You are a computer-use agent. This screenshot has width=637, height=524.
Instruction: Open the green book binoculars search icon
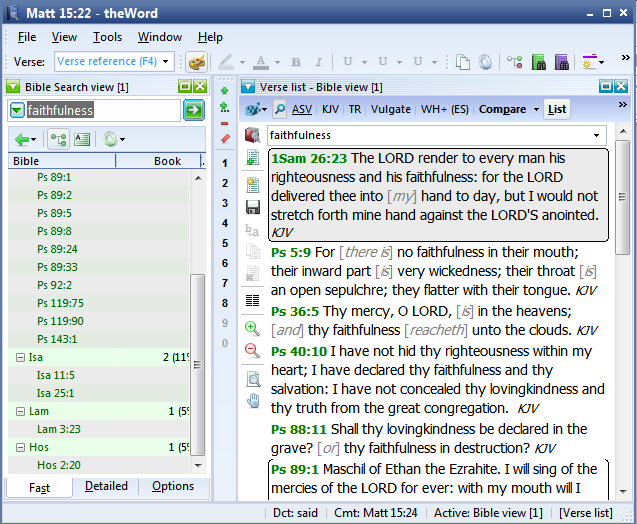[x=539, y=62]
